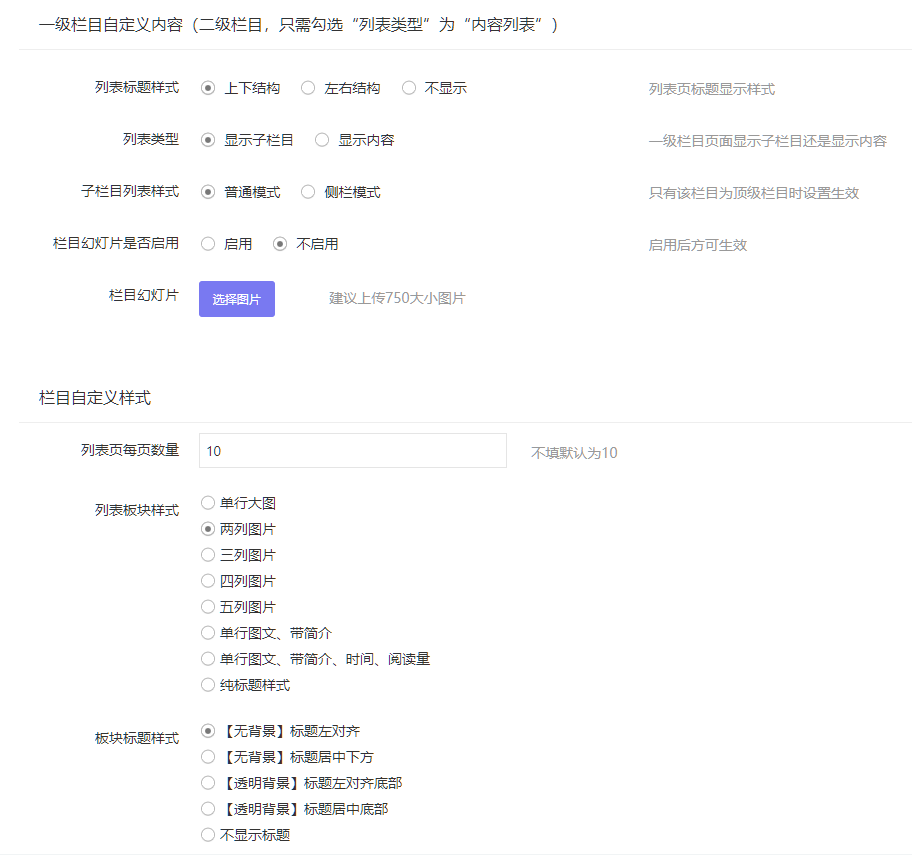Choose 侧栏模式 for sub-column list style
912x855 pixels.
[308, 192]
